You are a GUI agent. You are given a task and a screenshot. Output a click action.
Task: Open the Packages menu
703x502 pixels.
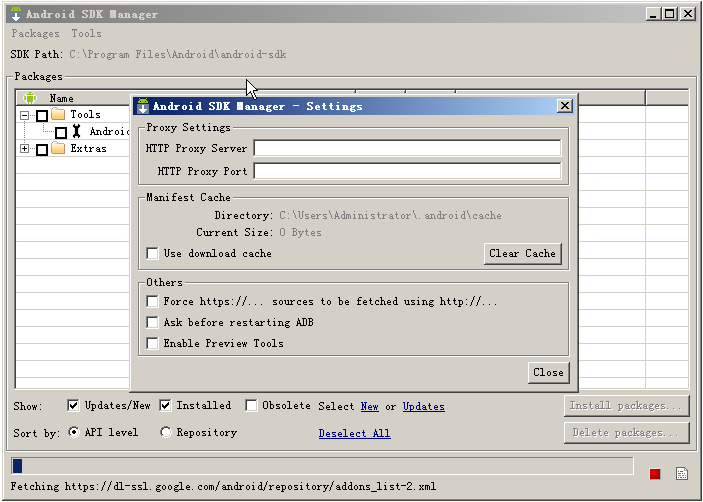click(35, 34)
